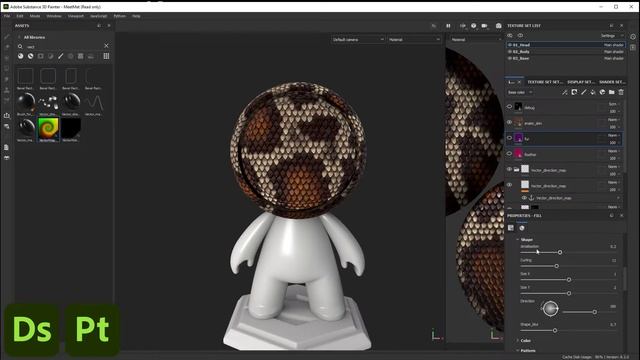The image size is (640, 360).
Task: Open blend mode dropdown of debug layer
Action: 614,104
